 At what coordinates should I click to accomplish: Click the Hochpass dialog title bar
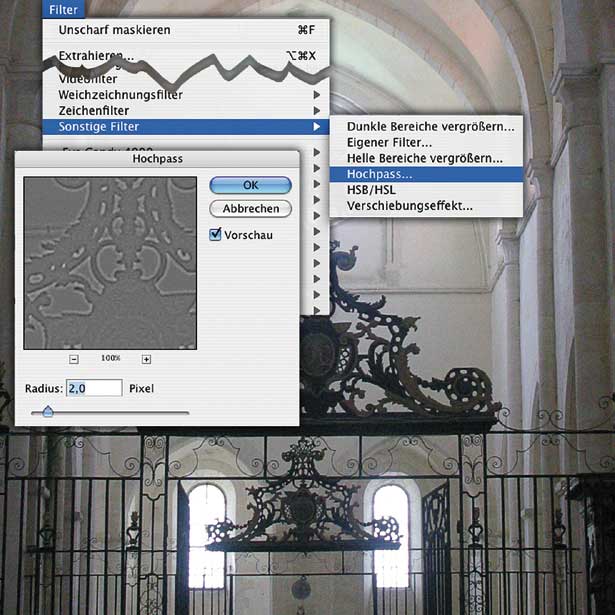tap(157, 158)
